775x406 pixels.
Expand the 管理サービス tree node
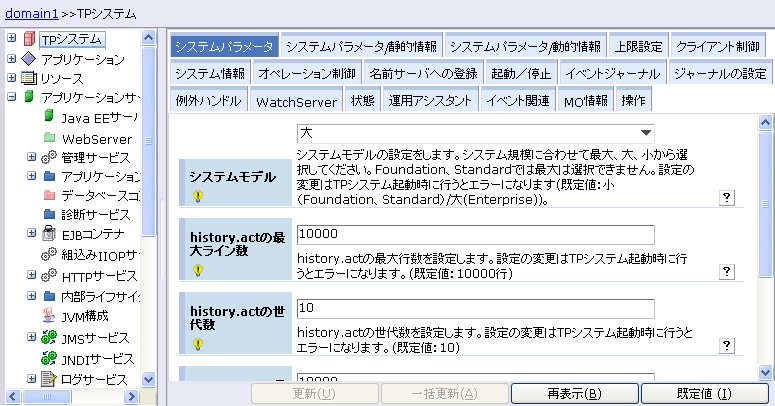31,157
